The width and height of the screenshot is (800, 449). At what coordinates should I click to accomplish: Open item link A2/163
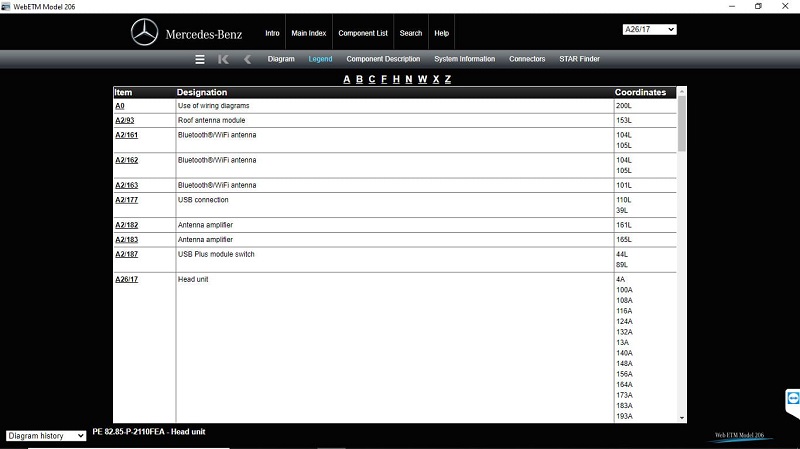pos(127,185)
